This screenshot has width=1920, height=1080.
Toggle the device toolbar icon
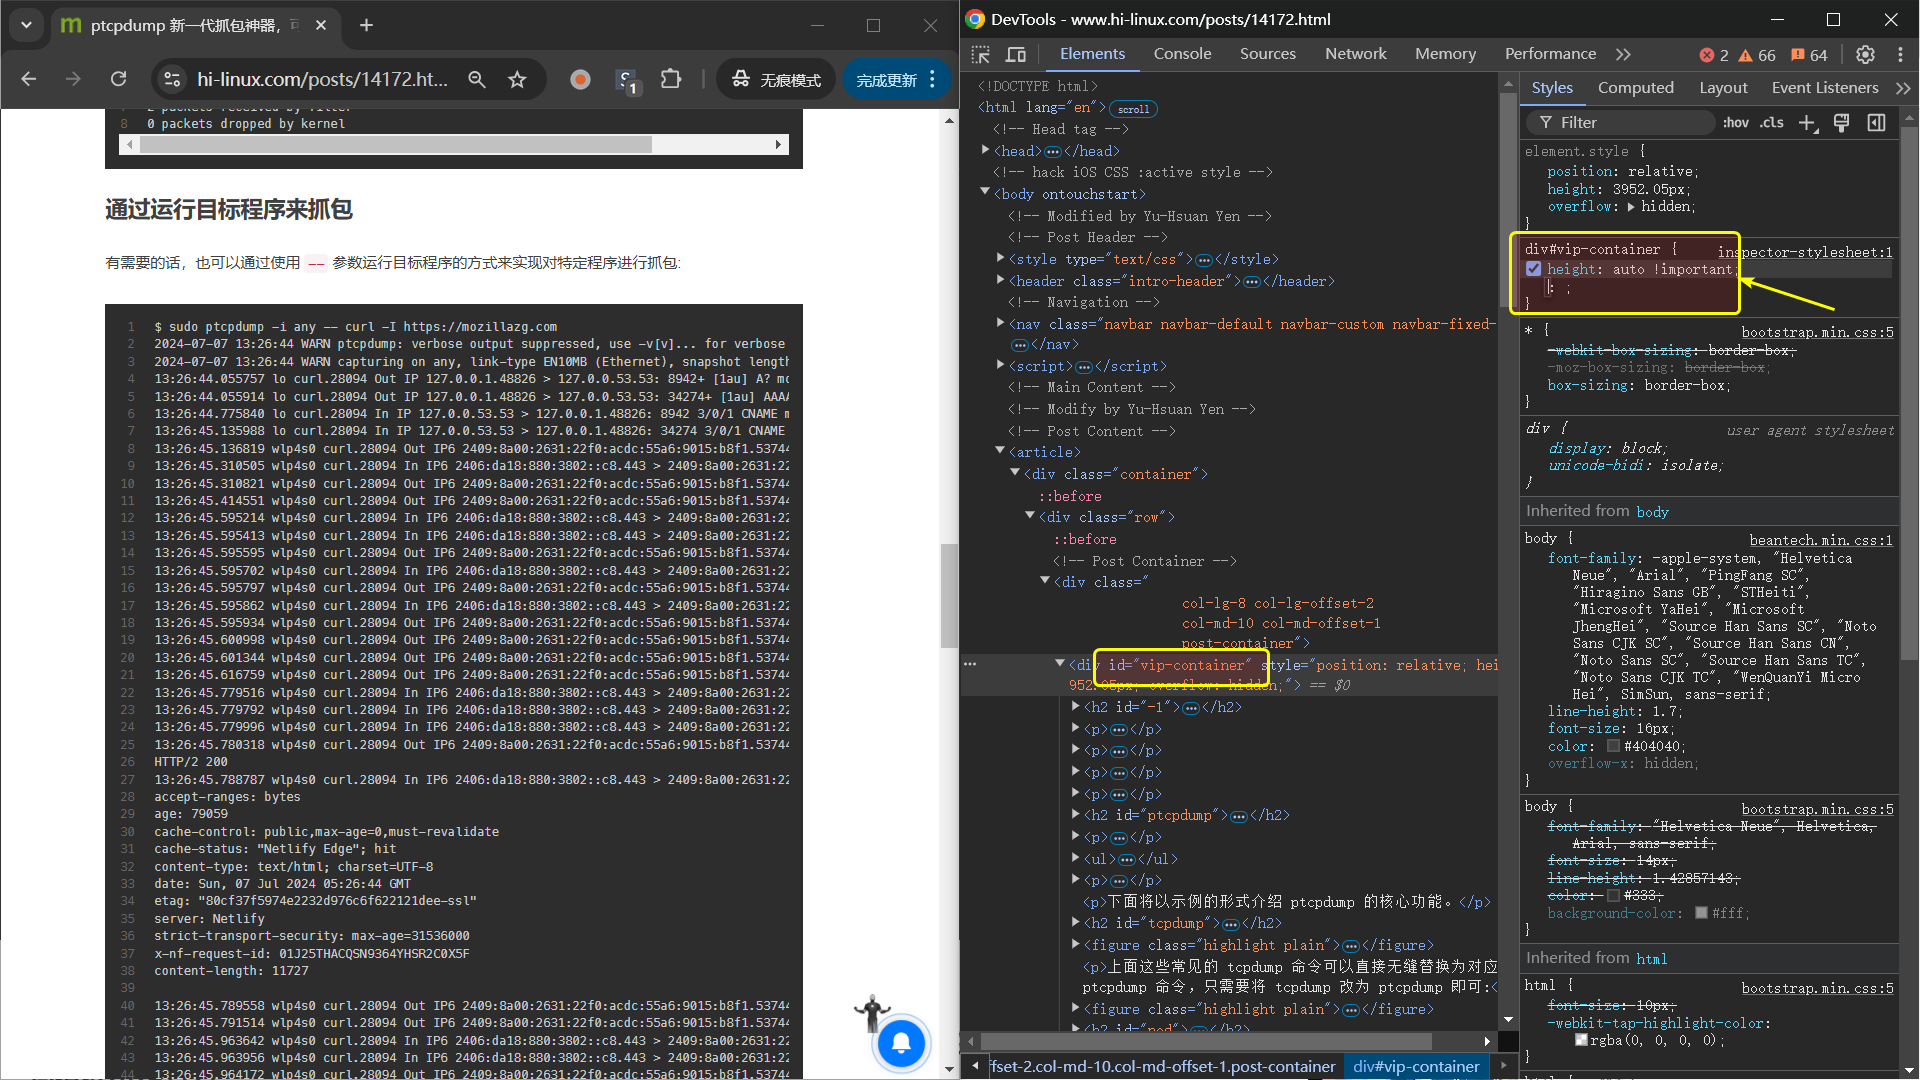1016,54
